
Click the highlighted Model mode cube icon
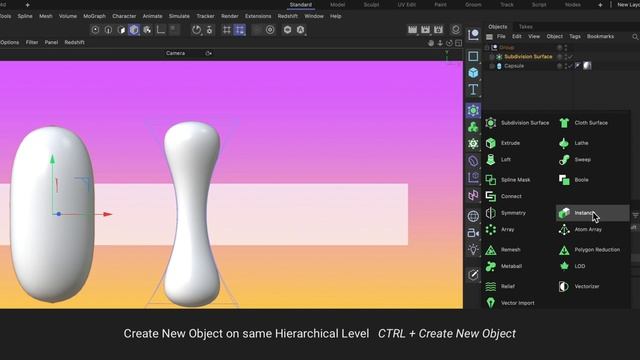point(134,30)
